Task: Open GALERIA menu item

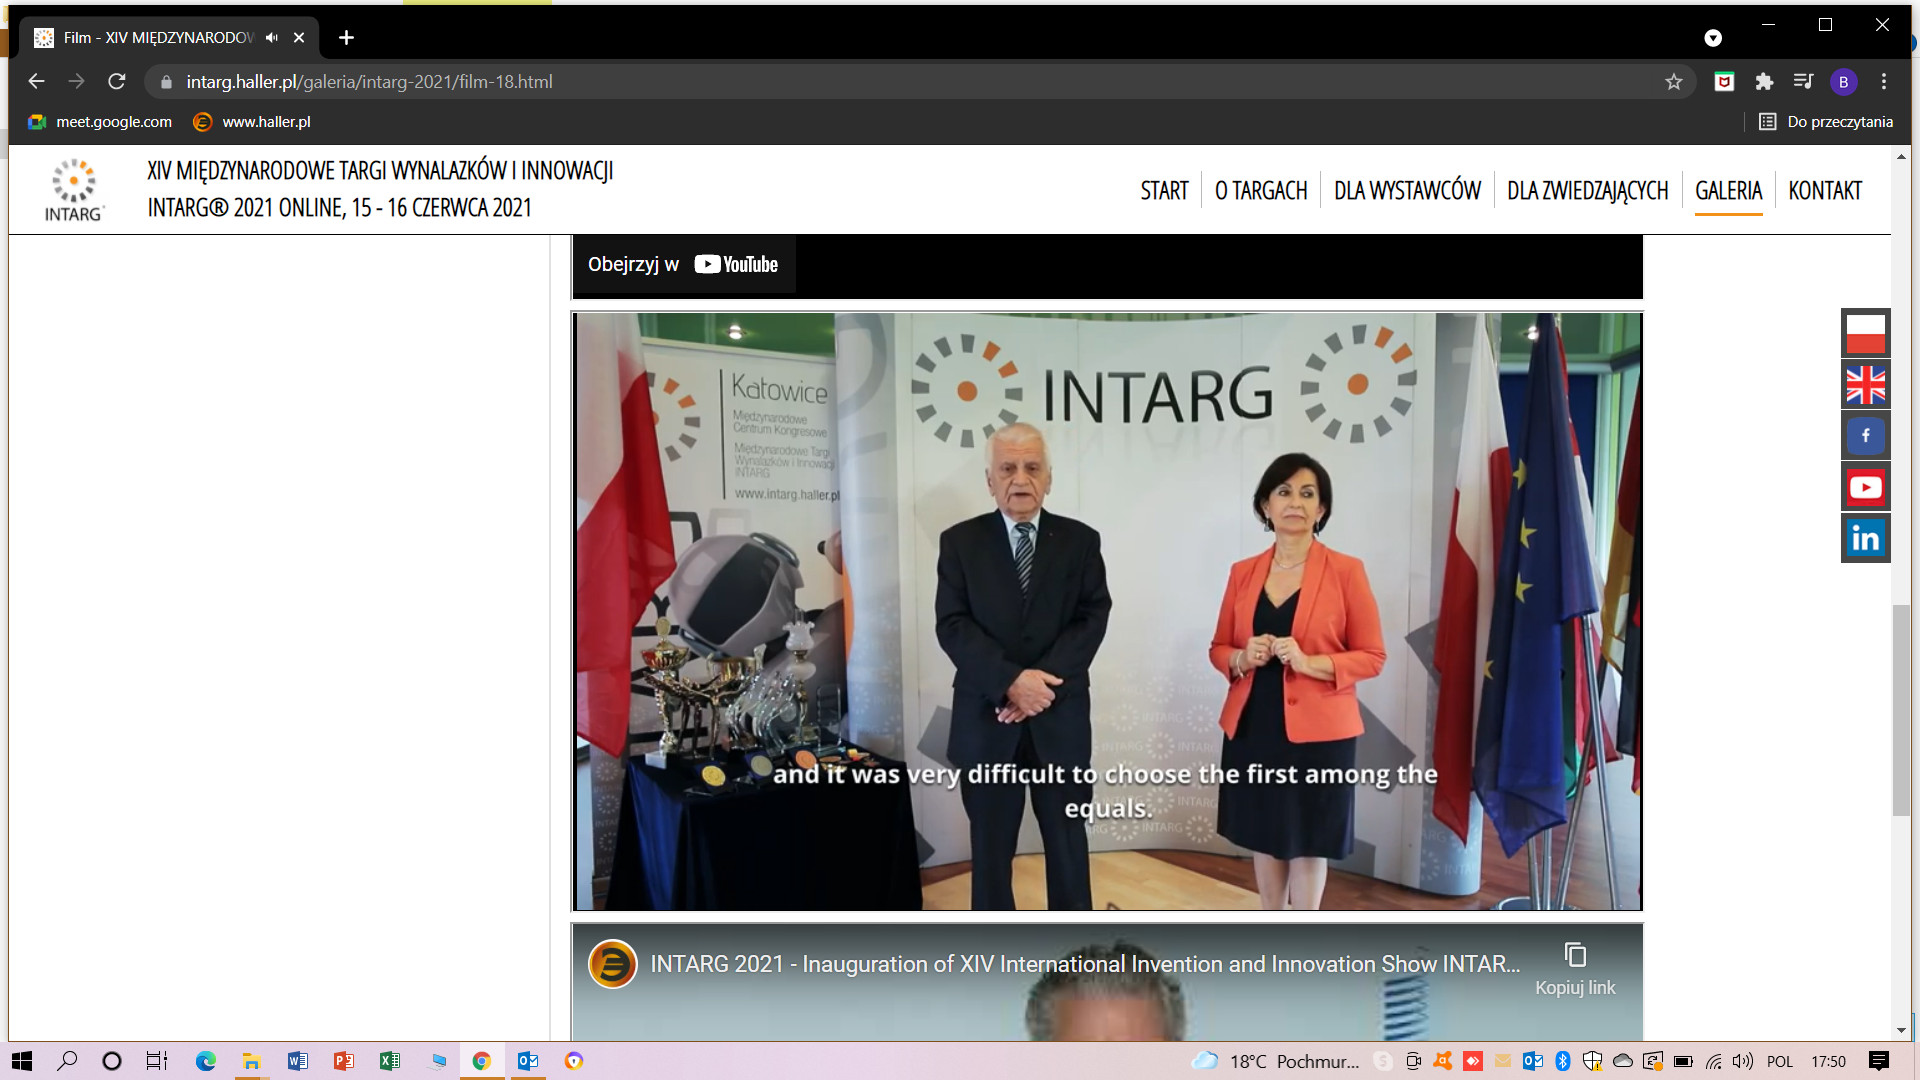Action: pos(1728,191)
